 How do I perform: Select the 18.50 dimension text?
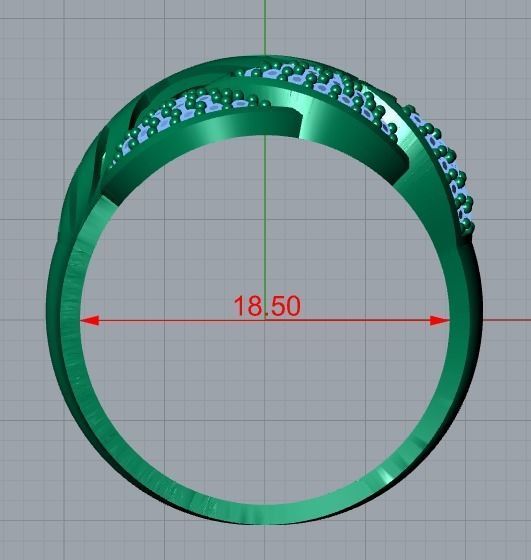point(267,306)
